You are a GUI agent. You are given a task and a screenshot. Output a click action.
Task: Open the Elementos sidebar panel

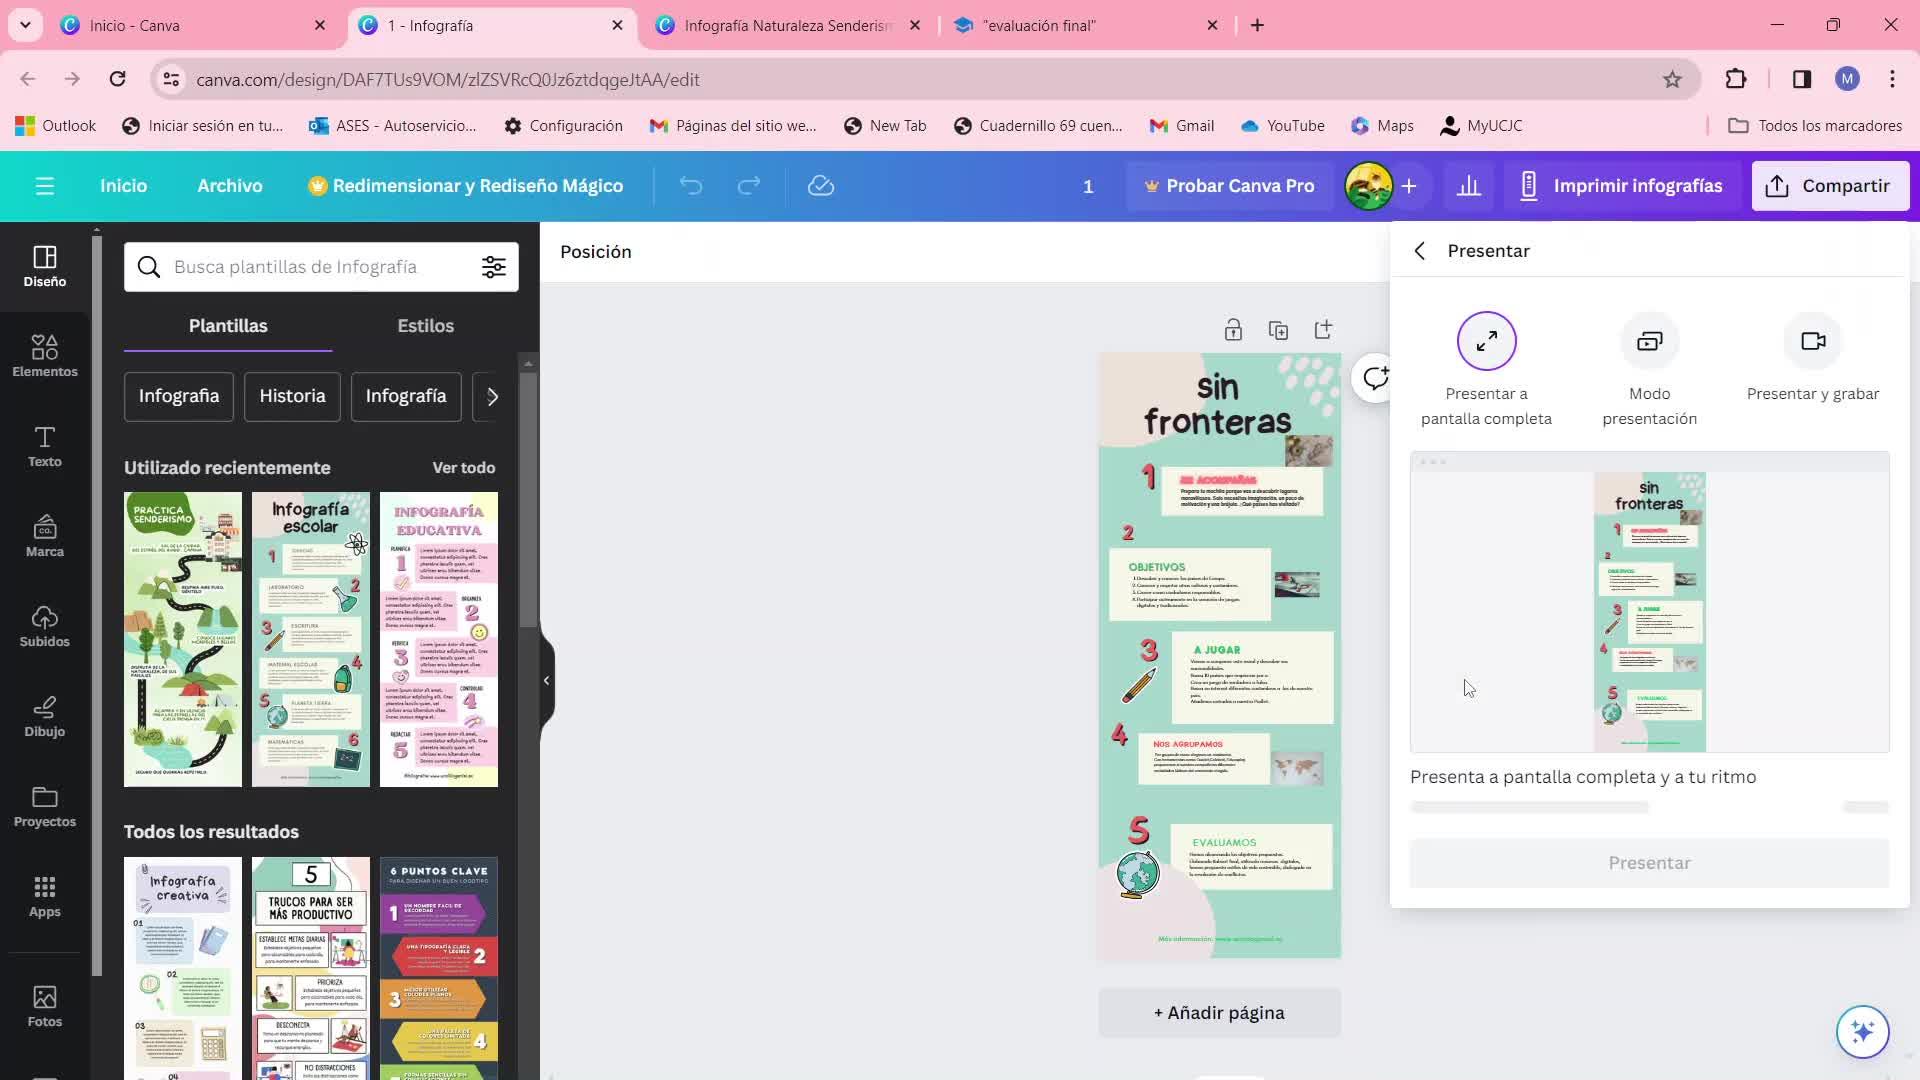click(44, 355)
